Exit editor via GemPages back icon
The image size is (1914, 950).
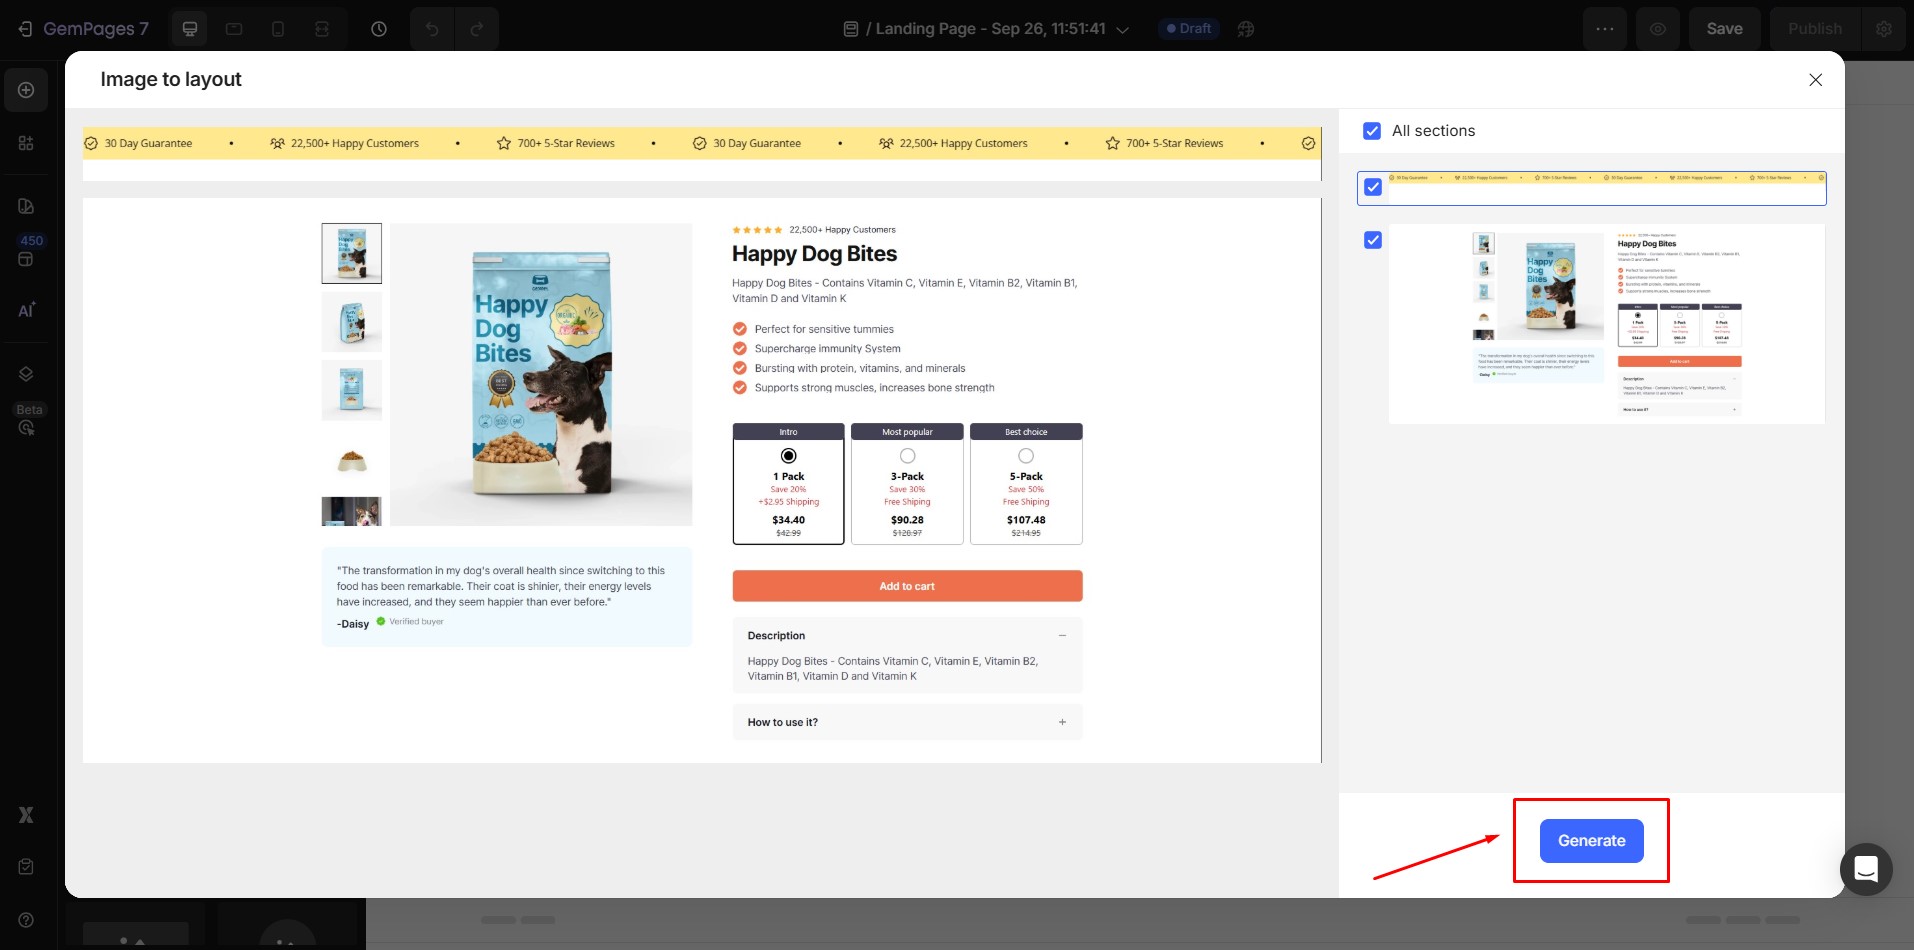pyautogui.click(x=25, y=29)
